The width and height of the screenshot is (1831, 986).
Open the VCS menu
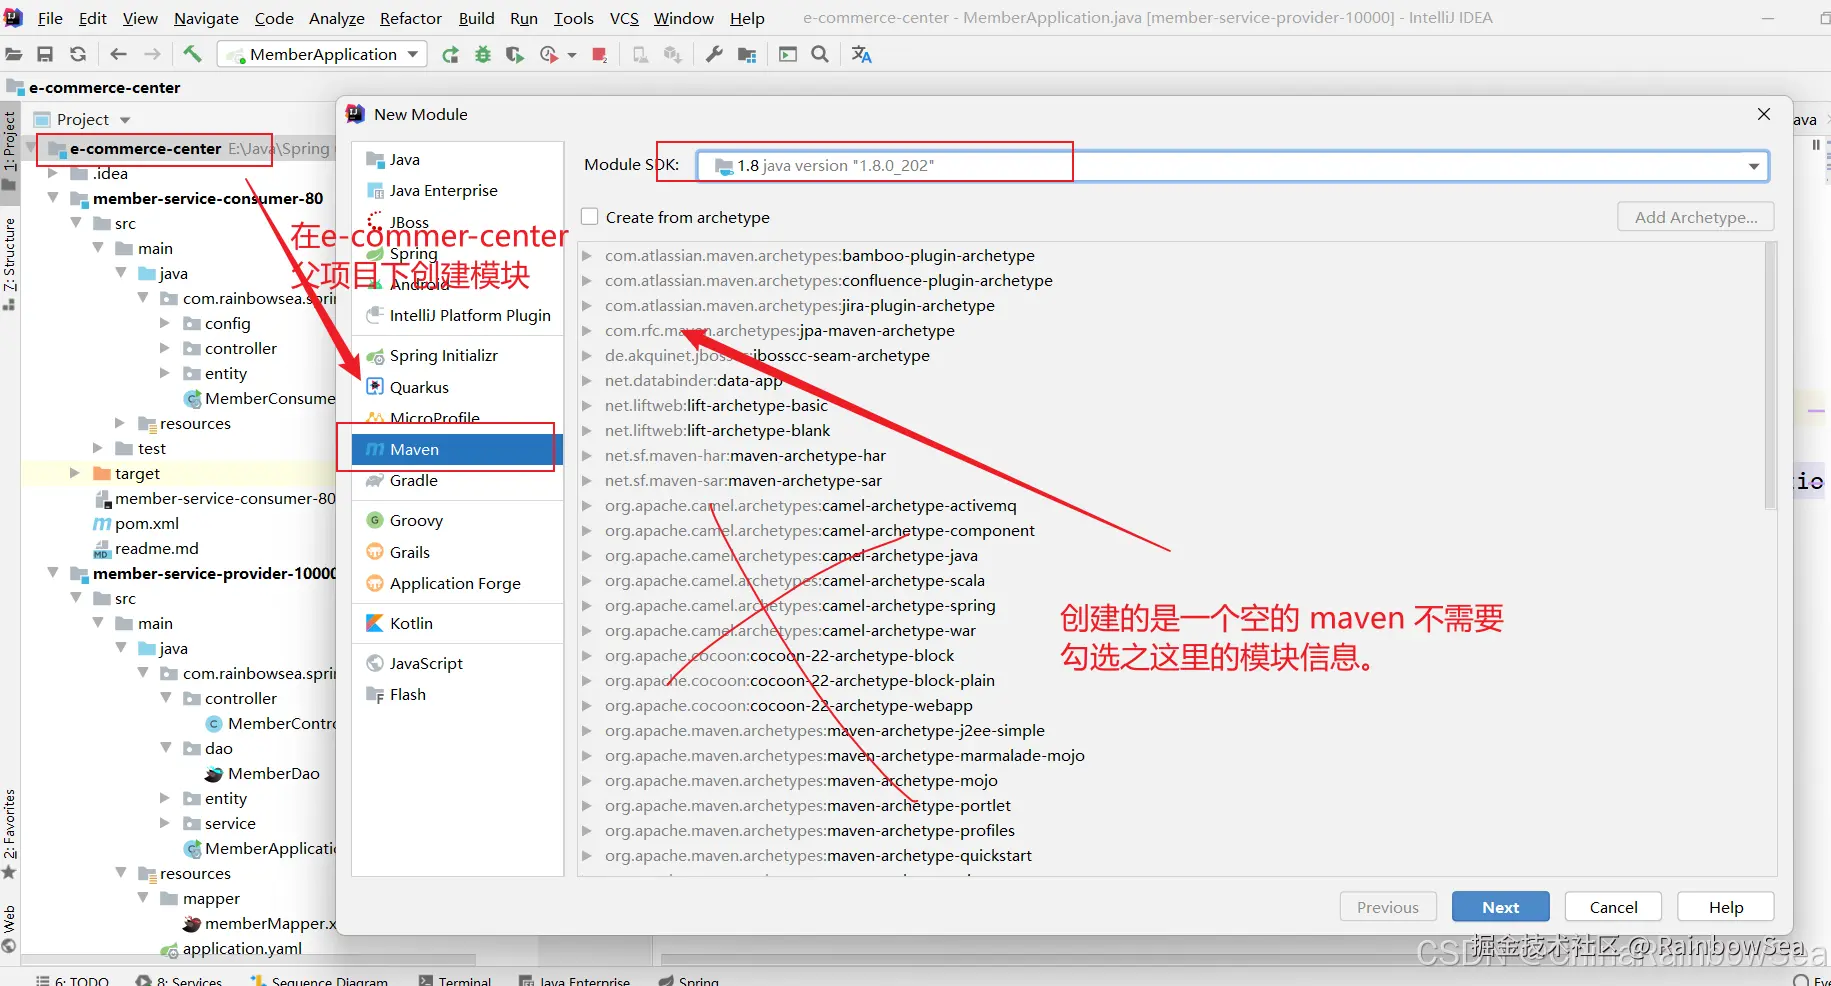point(624,18)
